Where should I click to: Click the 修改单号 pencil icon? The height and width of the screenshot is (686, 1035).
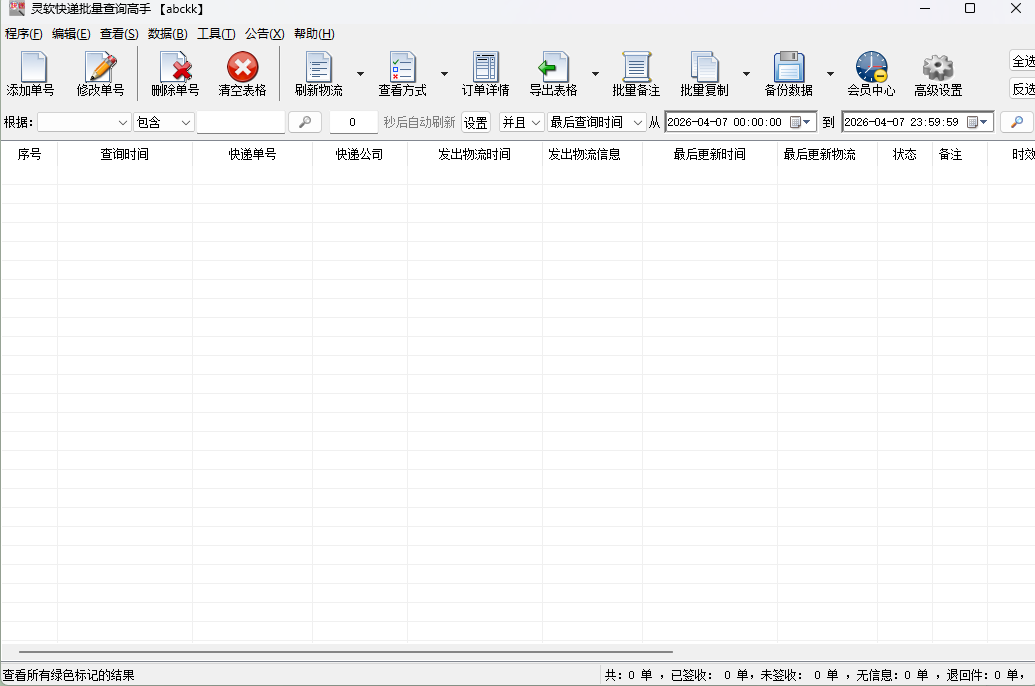pyautogui.click(x=101, y=68)
